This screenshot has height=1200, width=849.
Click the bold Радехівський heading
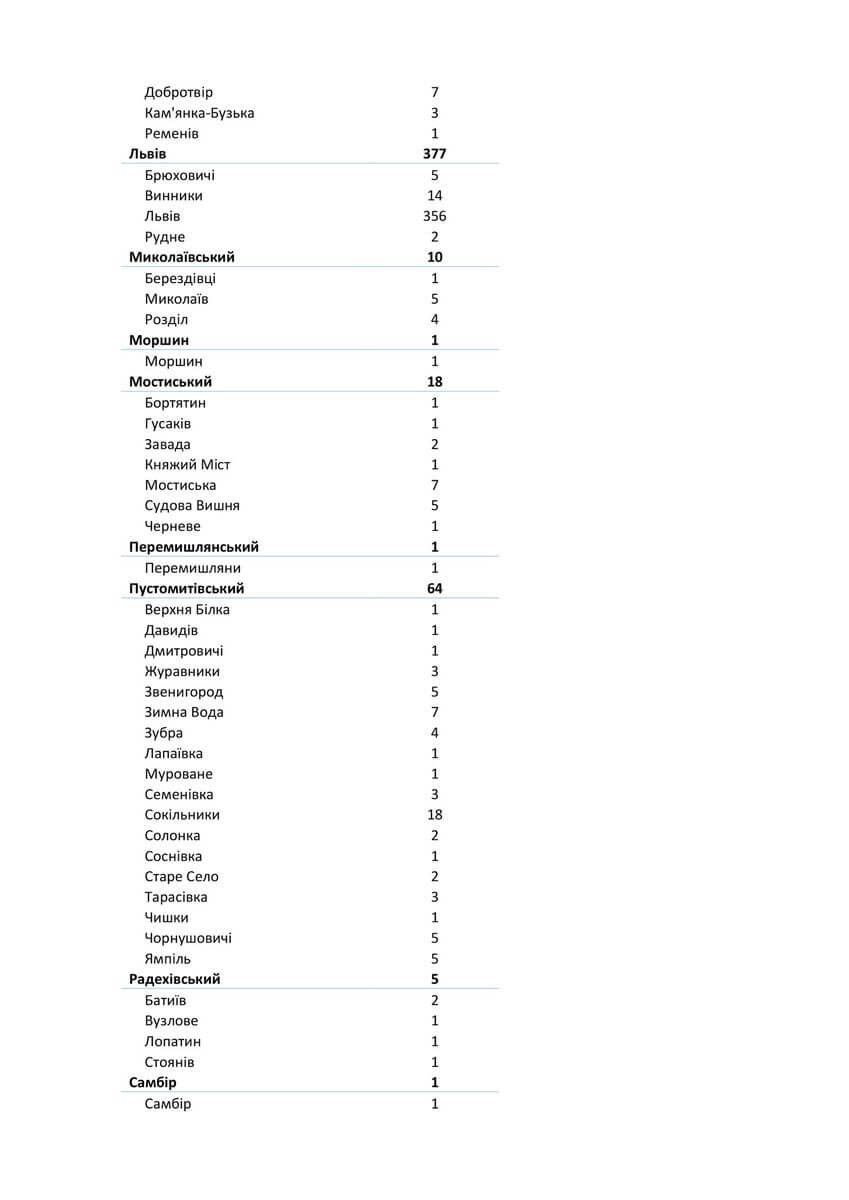tap(175, 980)
